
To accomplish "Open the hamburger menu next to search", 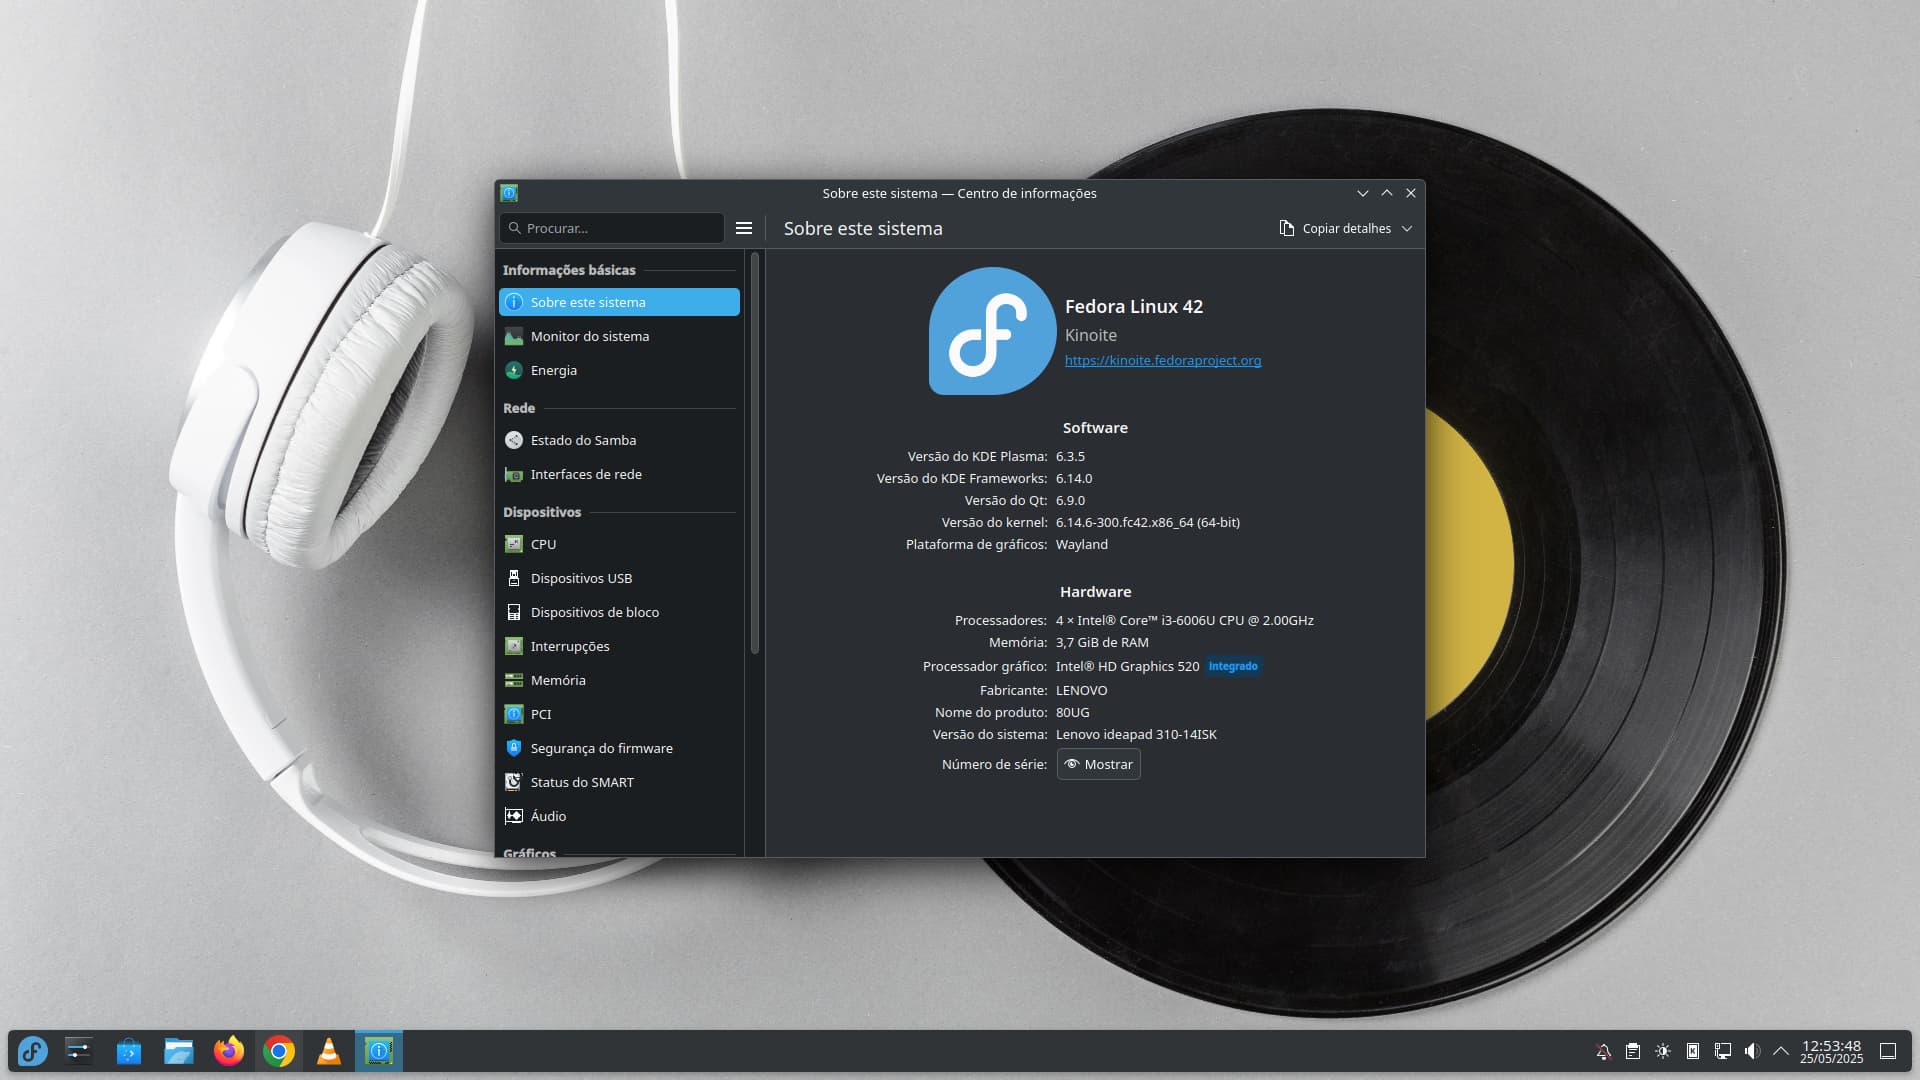I will pos(744,228).
